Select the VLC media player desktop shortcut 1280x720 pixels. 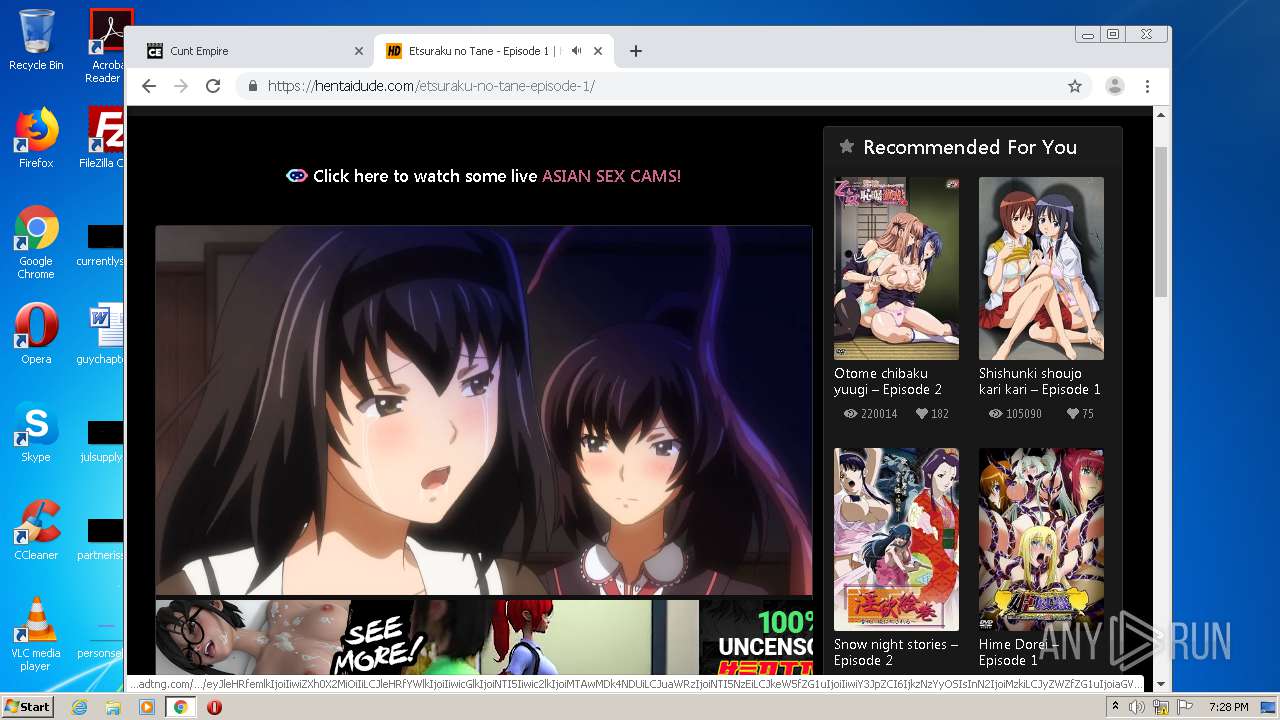point(36,634)
